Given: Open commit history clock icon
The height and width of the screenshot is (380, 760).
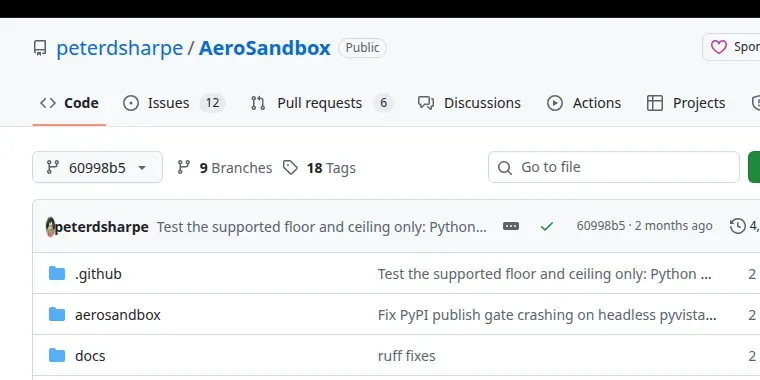Looking at the screenshot, I should [x=737, y=226].
